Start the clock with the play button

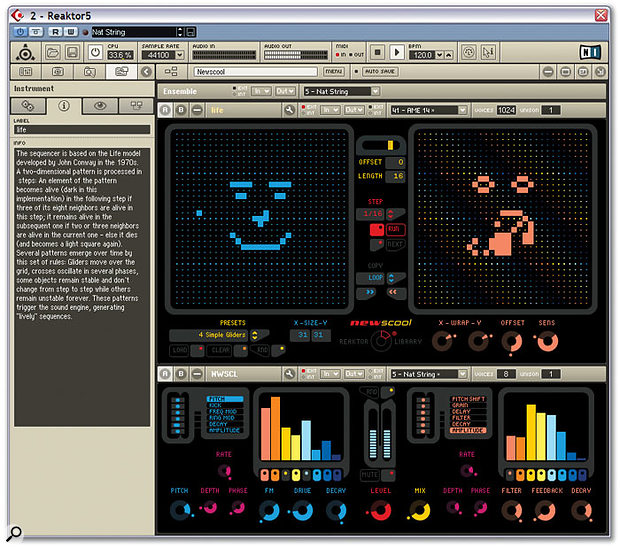397,52
